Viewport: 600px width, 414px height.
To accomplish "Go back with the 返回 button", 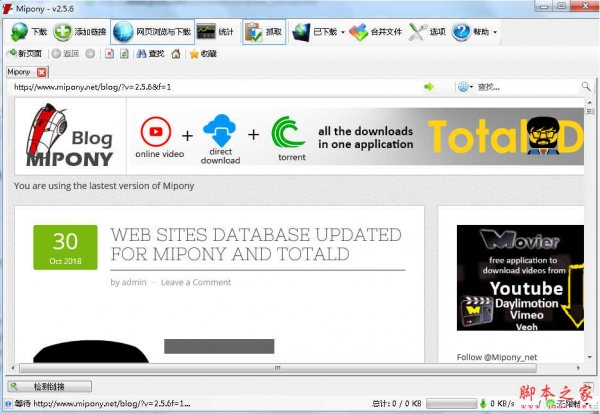I will [x=65, y=54].
